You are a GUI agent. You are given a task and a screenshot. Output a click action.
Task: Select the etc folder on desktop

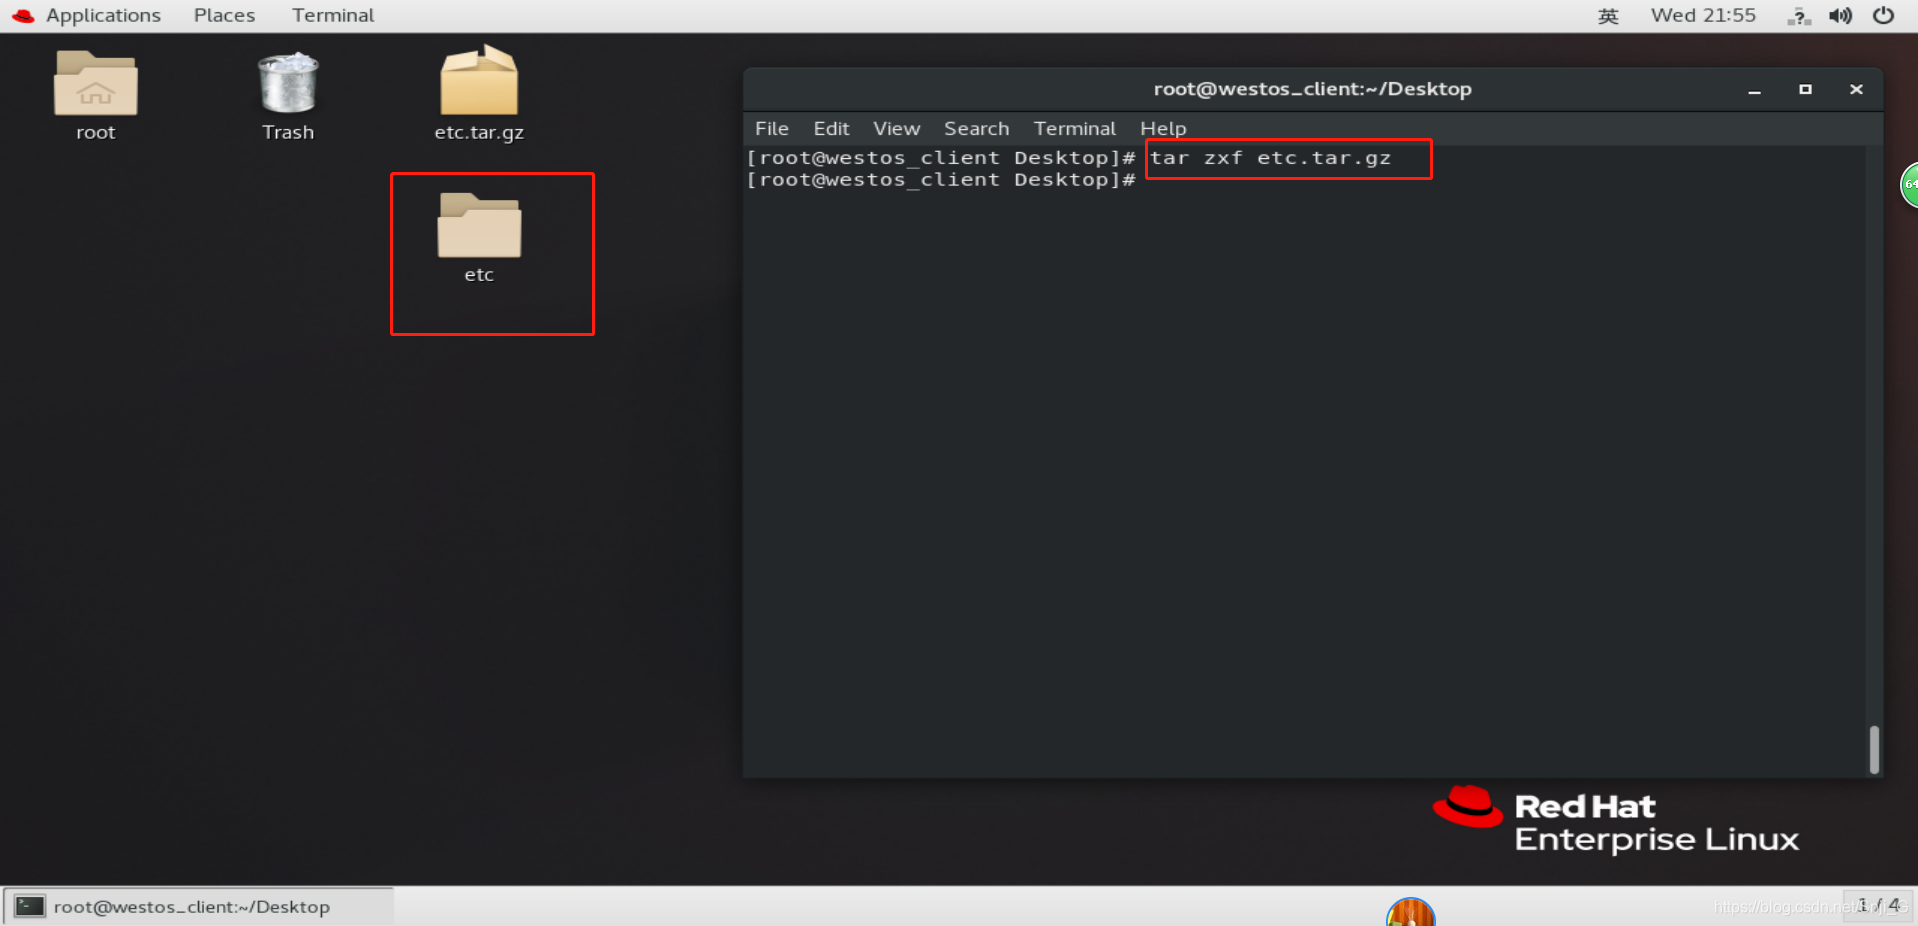(x=479, y=226)
